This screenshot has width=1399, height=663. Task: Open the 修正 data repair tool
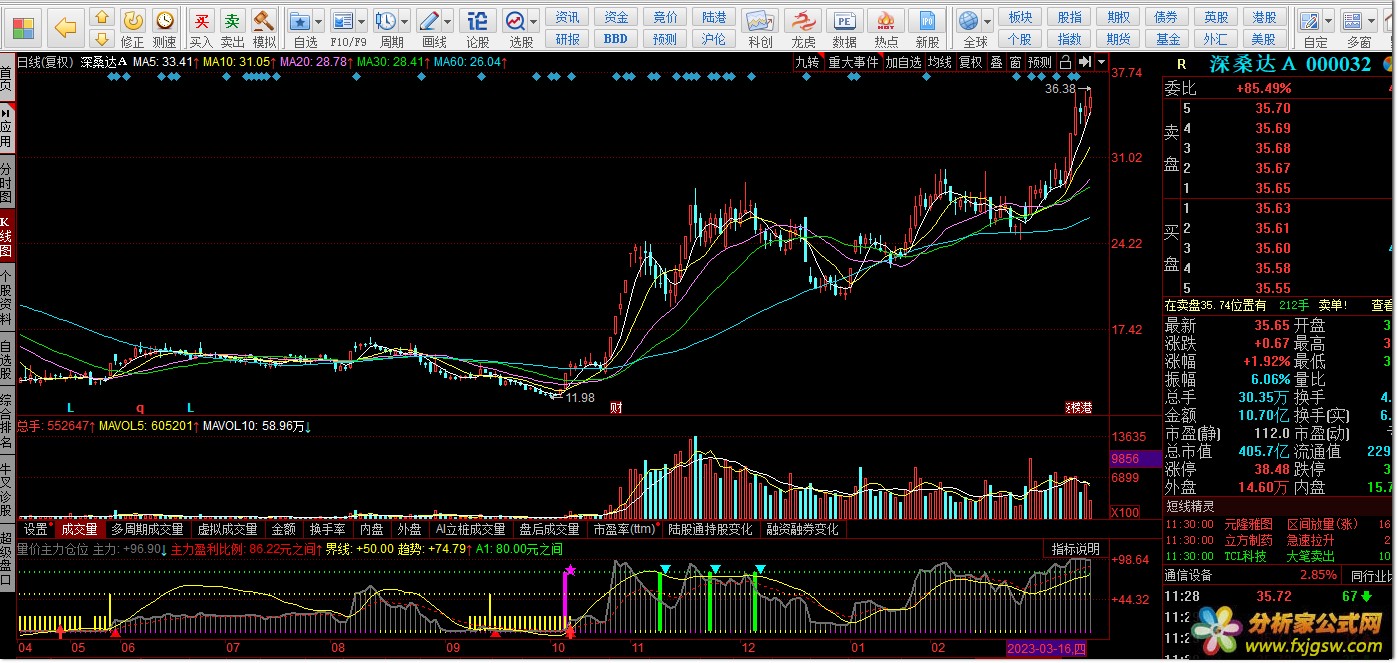133,28
